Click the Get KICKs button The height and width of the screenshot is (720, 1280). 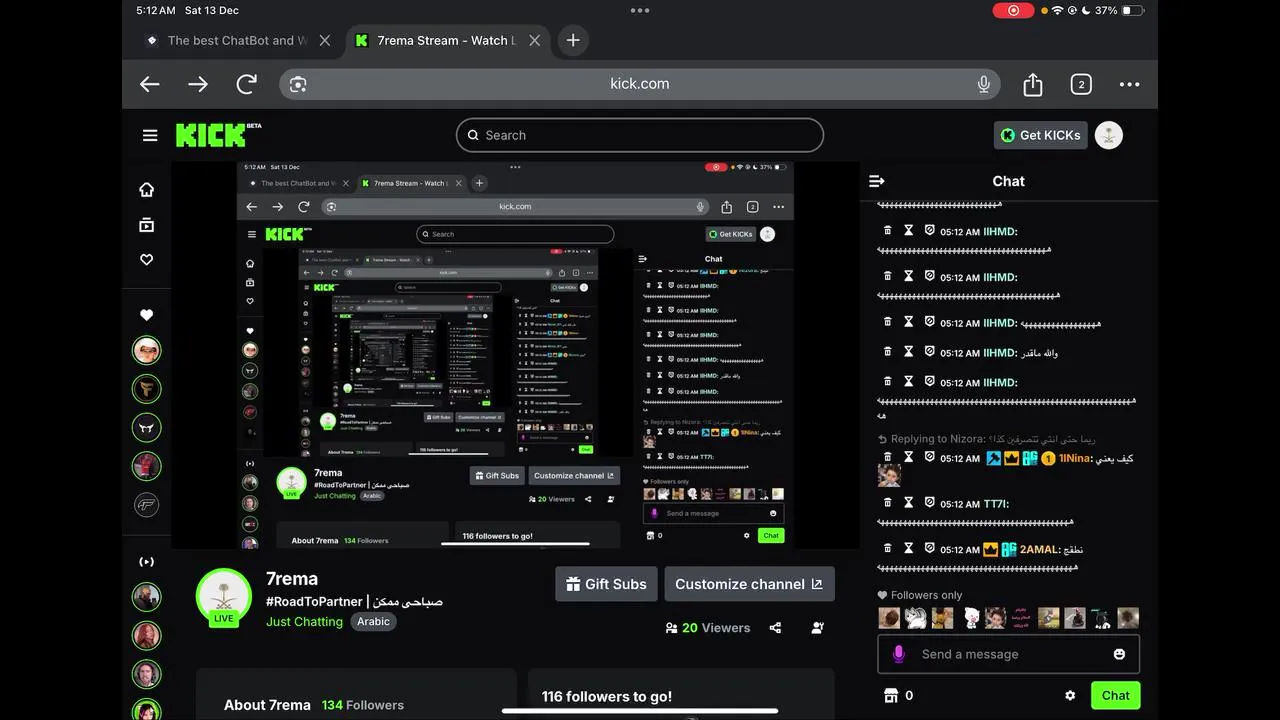pos(1040,135)
